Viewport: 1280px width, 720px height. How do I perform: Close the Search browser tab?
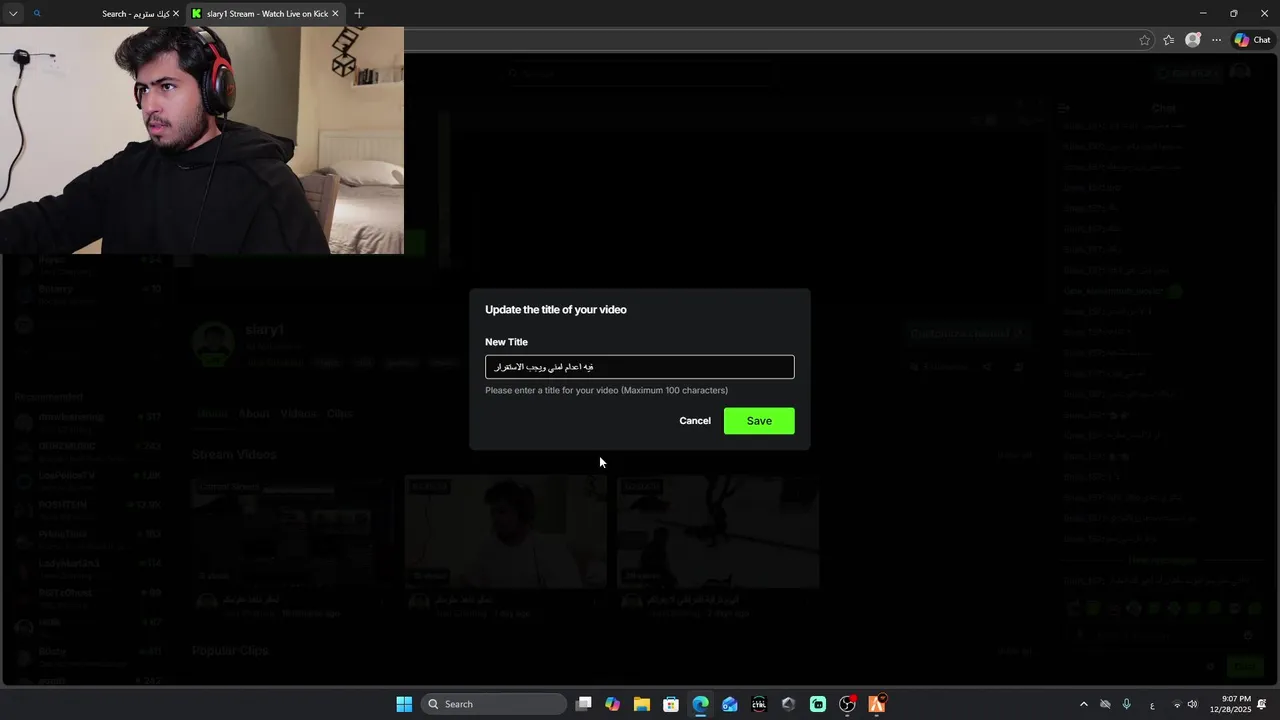pyautogui.click(x=176, y=14)
